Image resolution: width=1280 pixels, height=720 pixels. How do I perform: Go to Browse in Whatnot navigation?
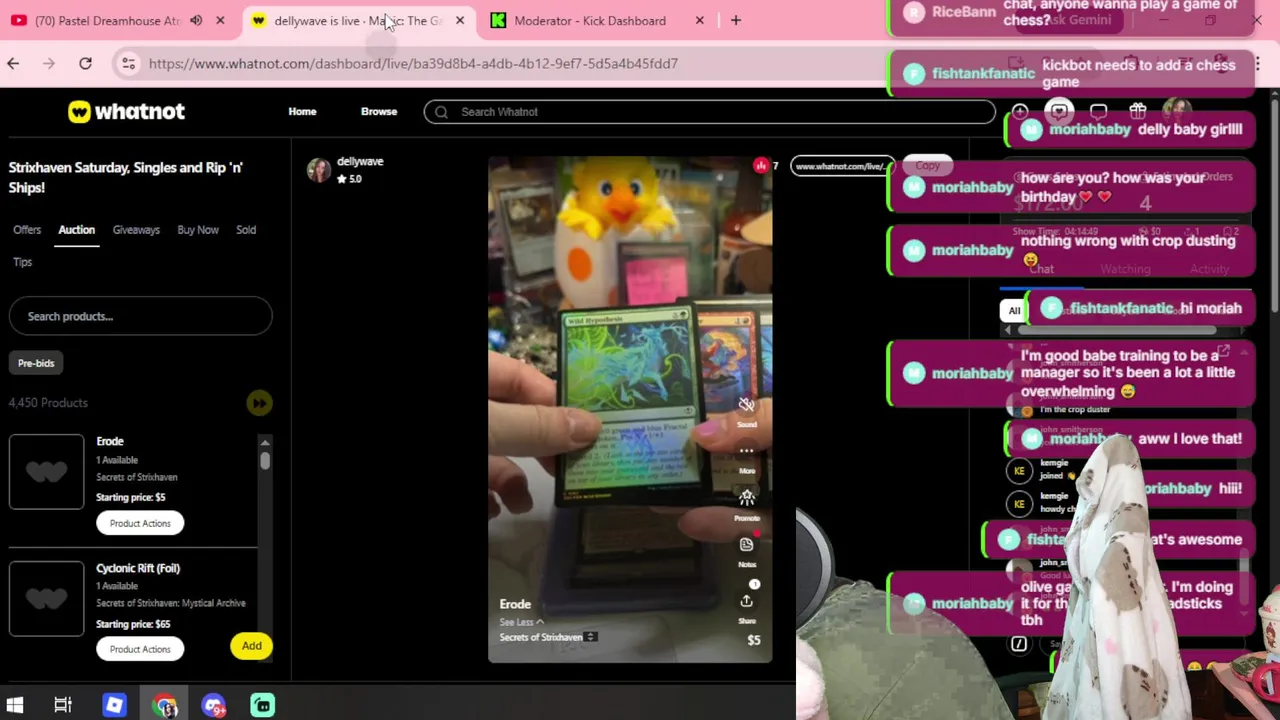[379, 112]
